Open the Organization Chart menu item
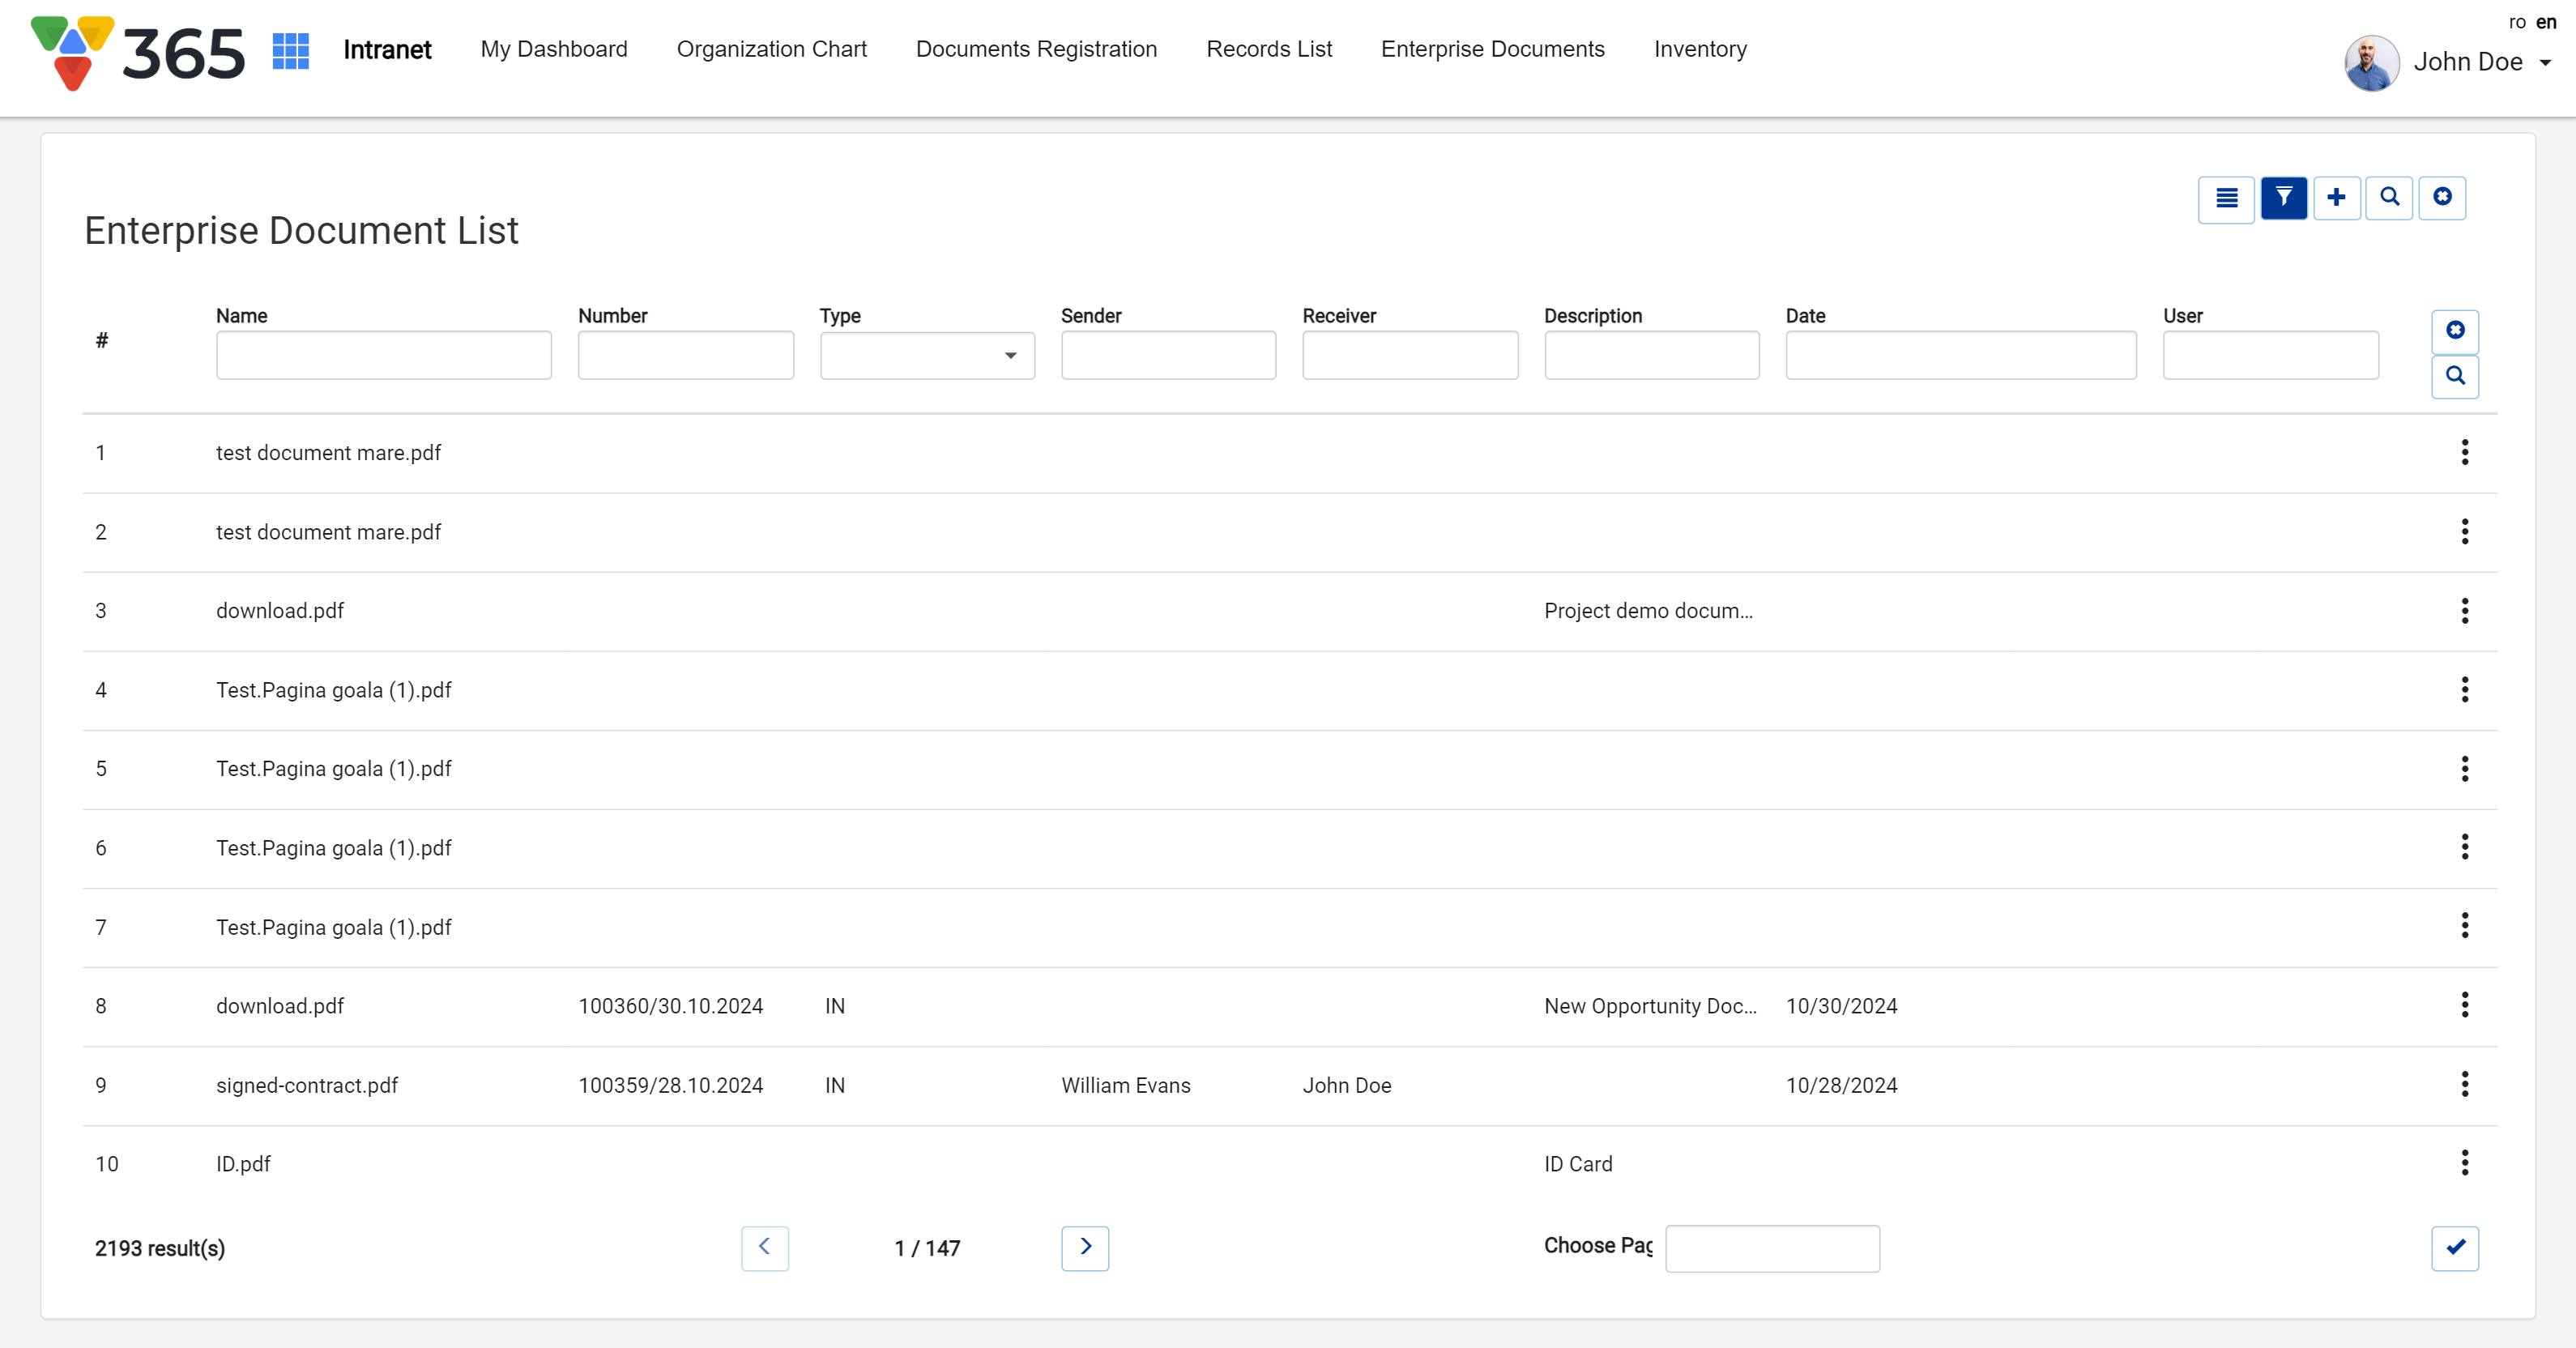The image size is (2576, 1348). point(771,49)
